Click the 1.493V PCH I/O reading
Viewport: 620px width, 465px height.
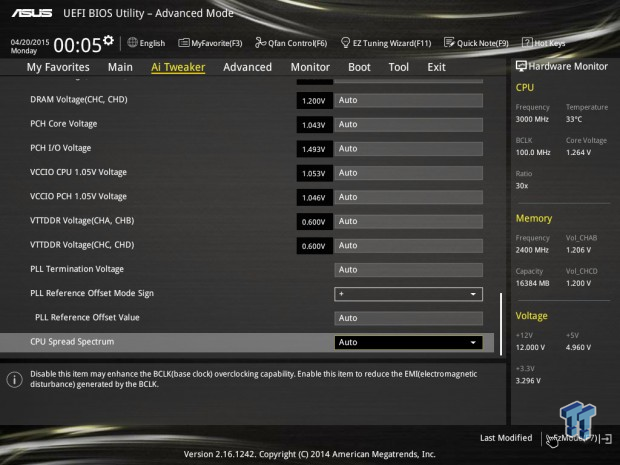click(314, 149)
